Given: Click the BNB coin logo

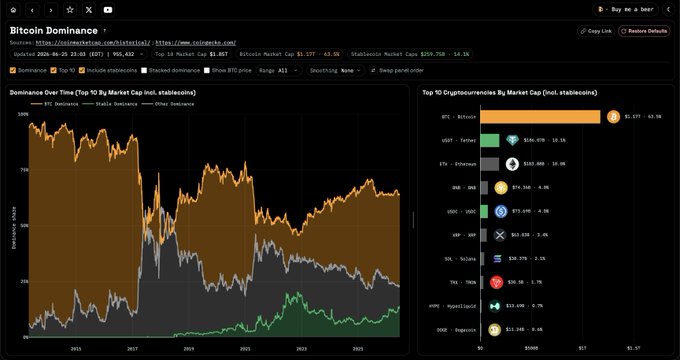Looking at the screenshot, I should tap(501, 187).
